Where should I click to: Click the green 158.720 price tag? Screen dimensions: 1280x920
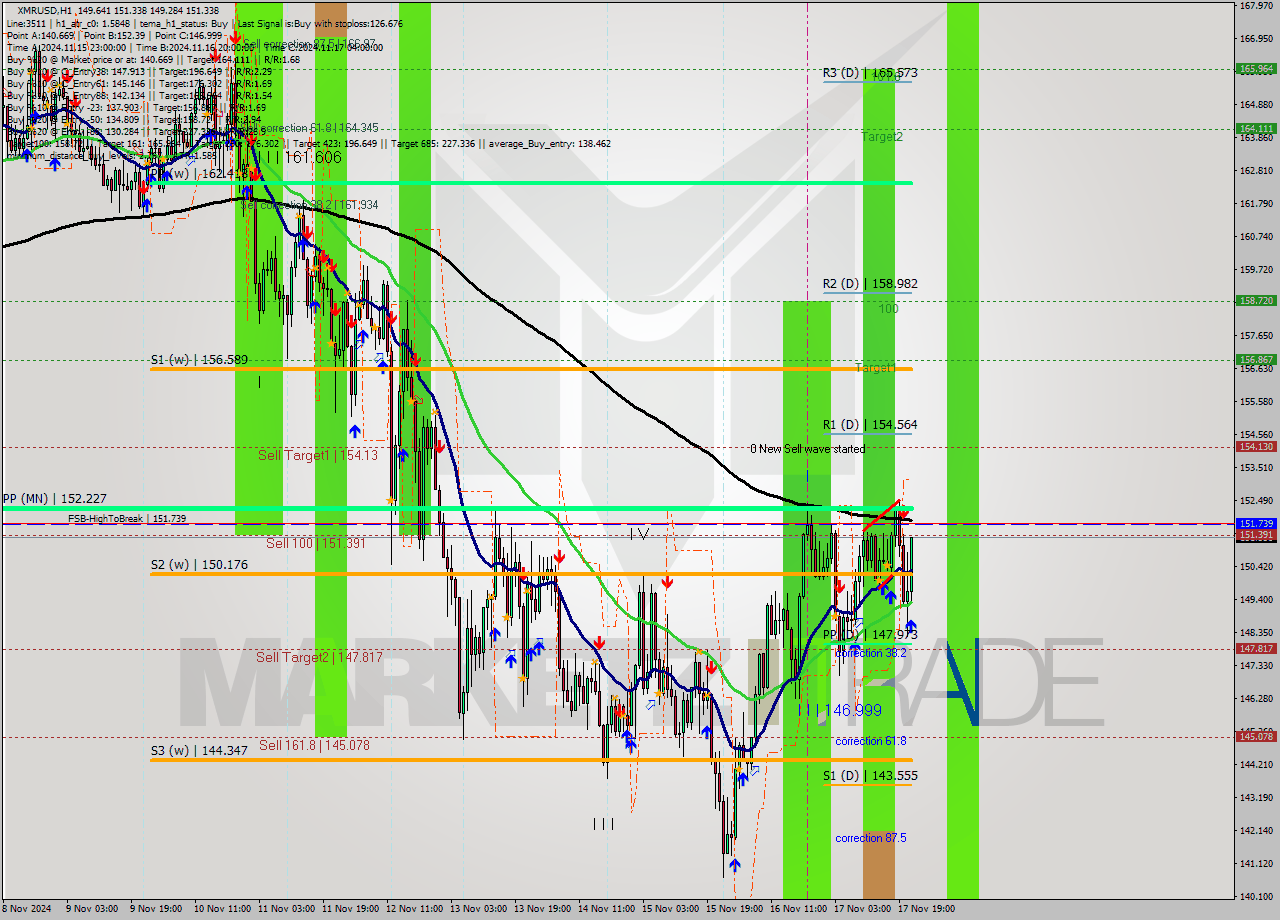[x=1256, y=300]
